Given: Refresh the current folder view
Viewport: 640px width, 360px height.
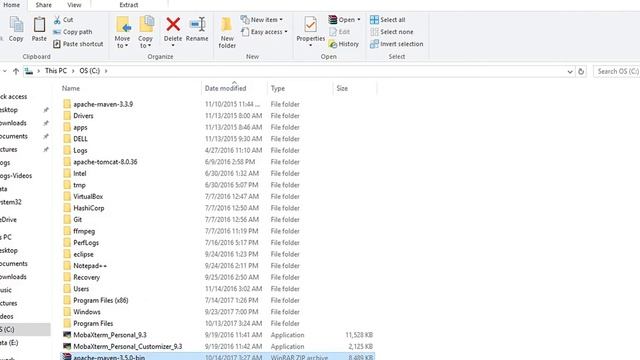Looking at the screenshot, I should [x=581, y=71].
